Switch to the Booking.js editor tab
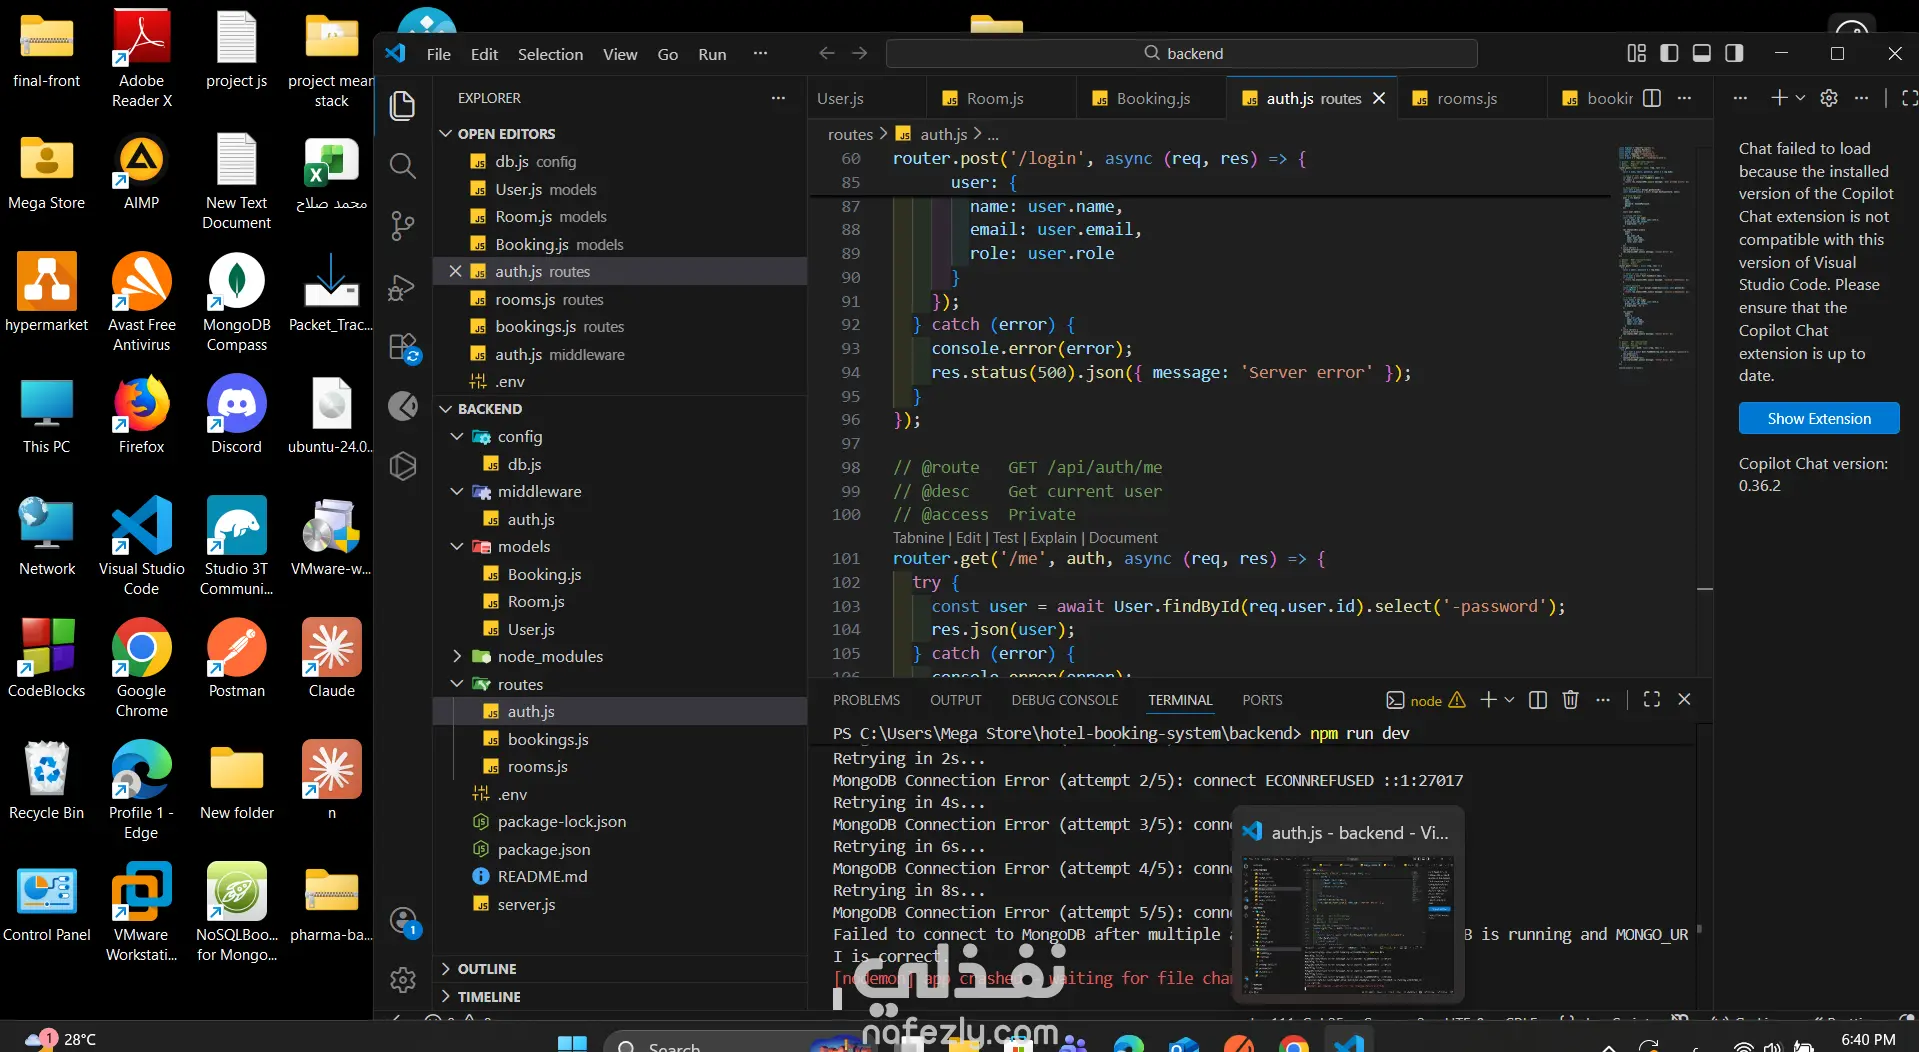 1152,98
